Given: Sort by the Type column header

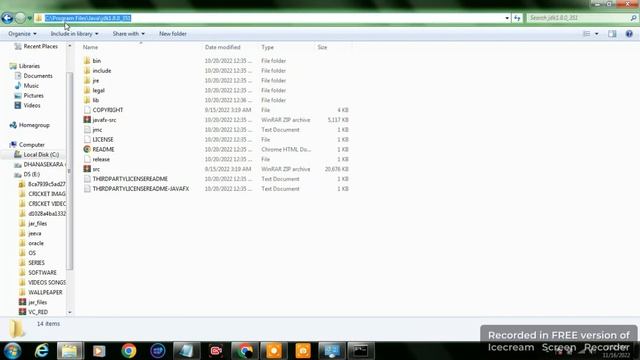Looking at the screenshot, I should tap(267, 47).
